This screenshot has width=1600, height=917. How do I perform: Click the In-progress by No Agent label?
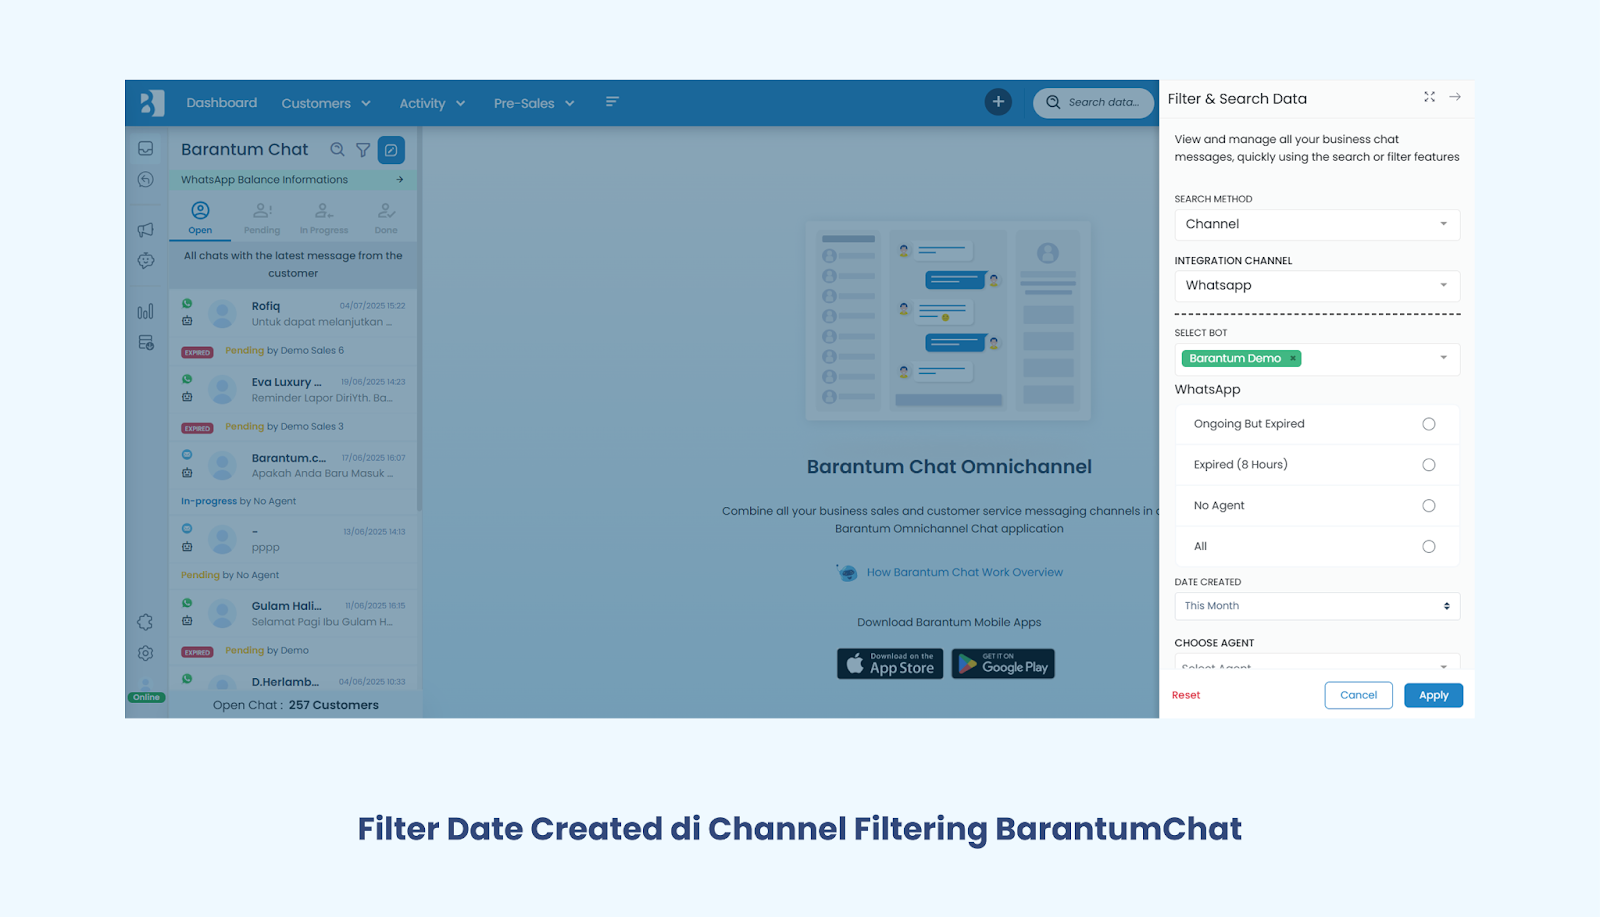pos(238,502)
